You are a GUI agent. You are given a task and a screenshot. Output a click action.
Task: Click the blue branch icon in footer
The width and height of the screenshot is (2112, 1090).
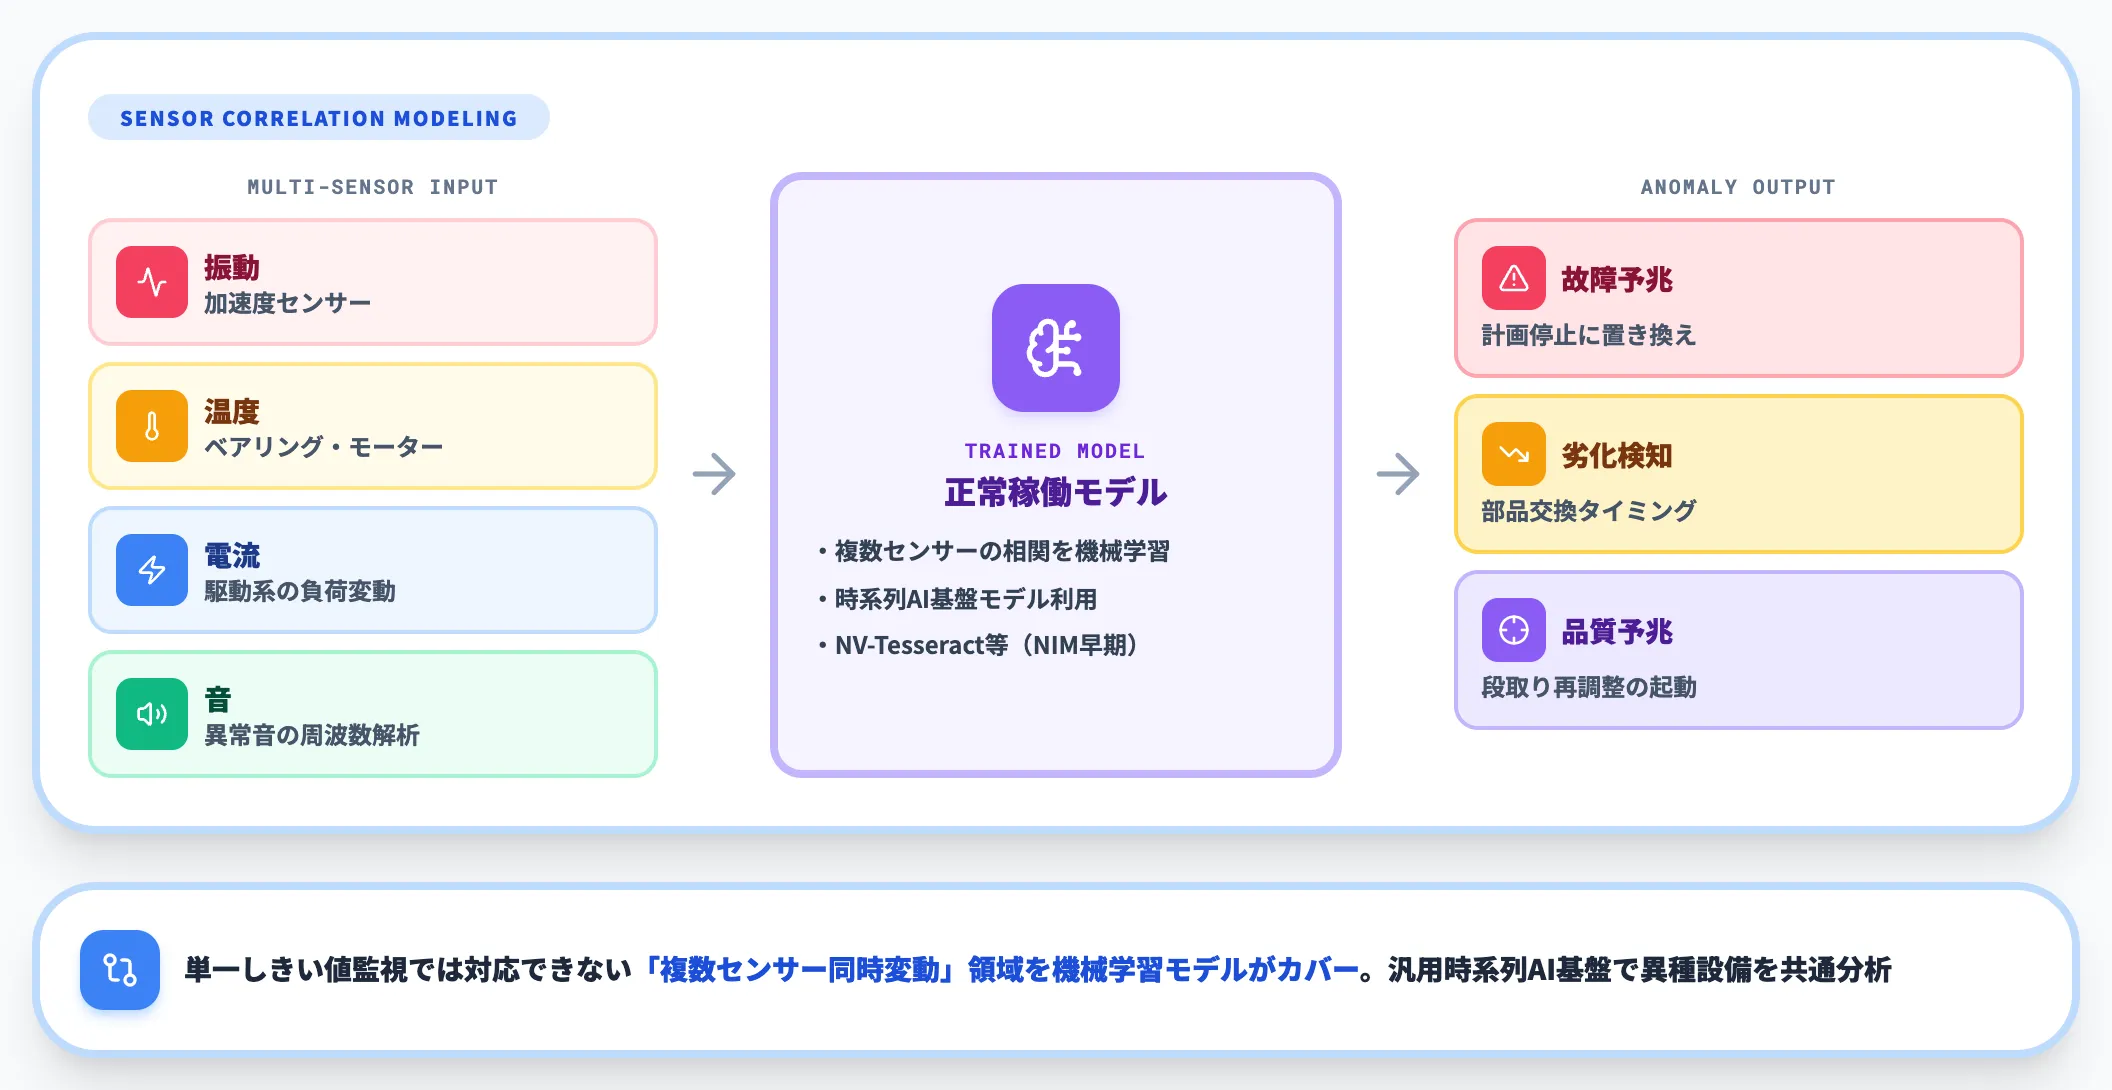click(120, 970)
